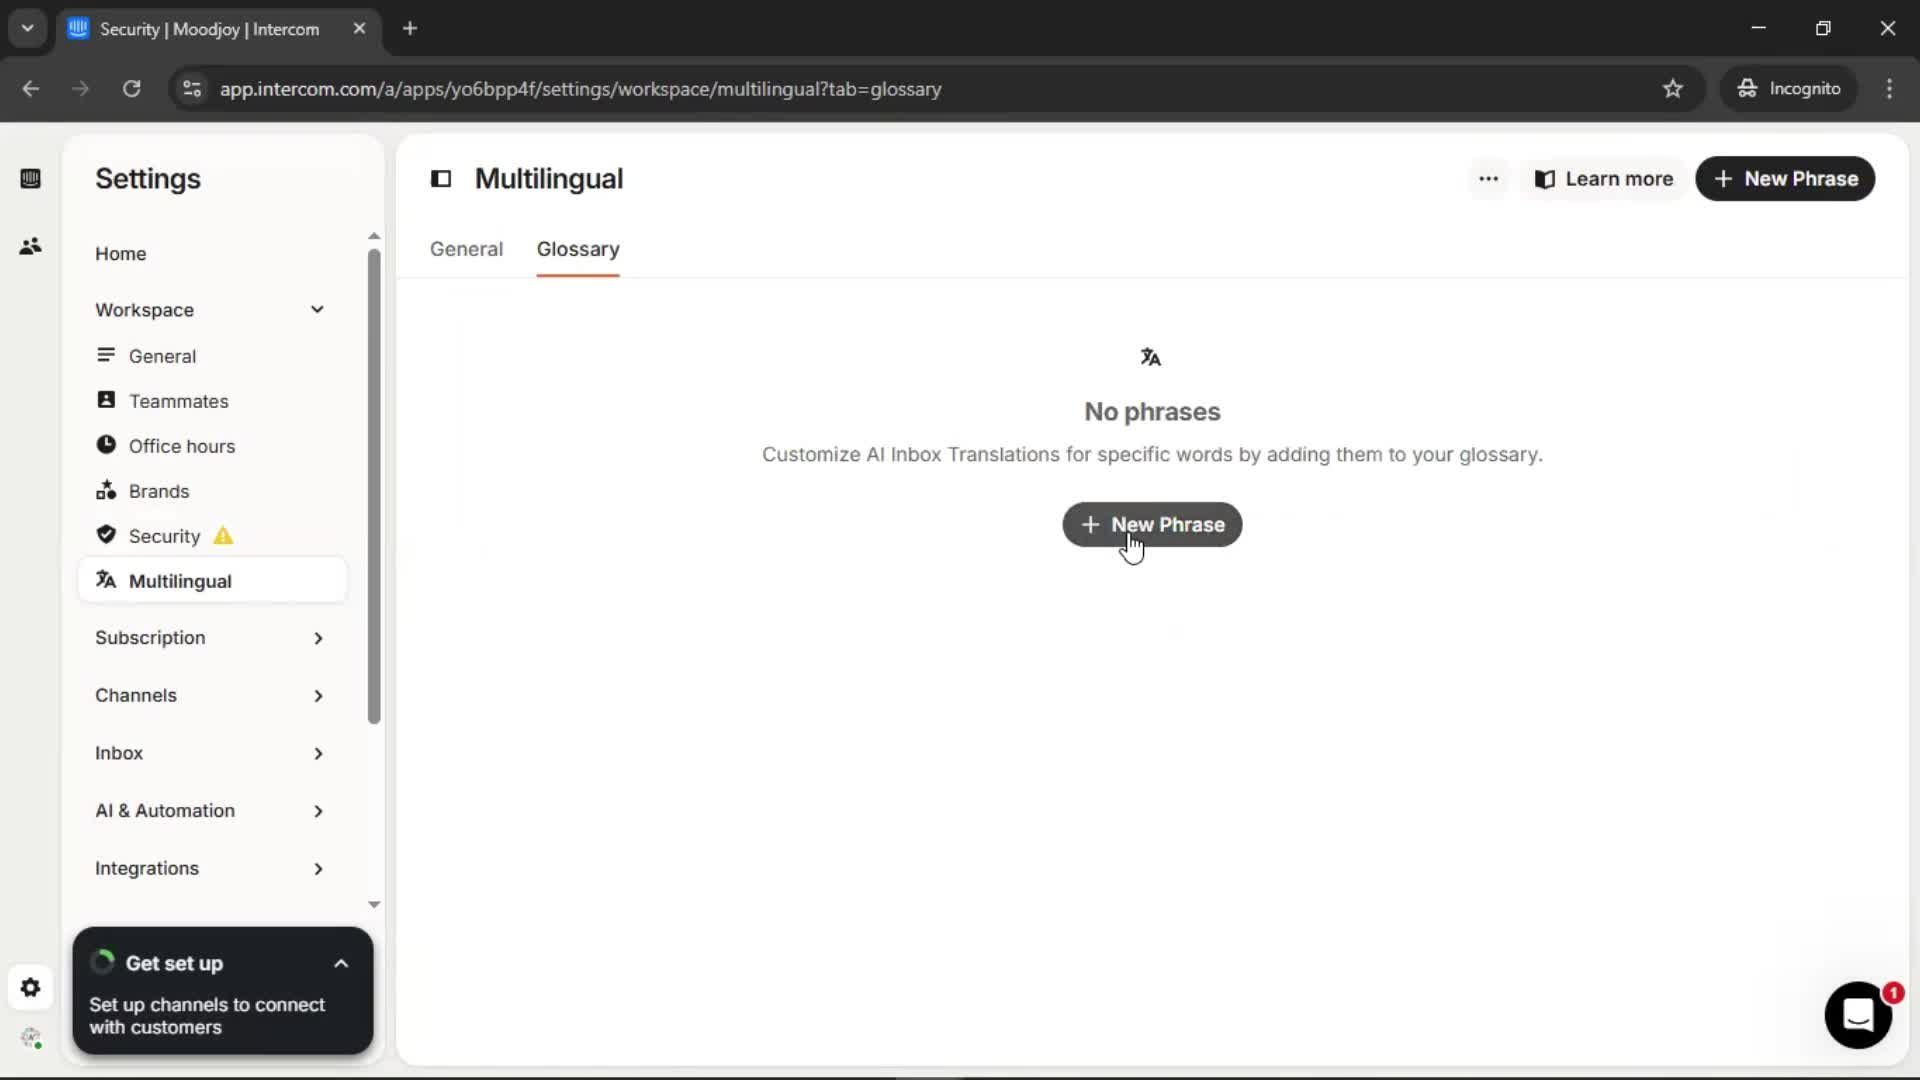Open the Contacts people icon in left rail
Screen dimensions: 1920x1080
[30, 246]
